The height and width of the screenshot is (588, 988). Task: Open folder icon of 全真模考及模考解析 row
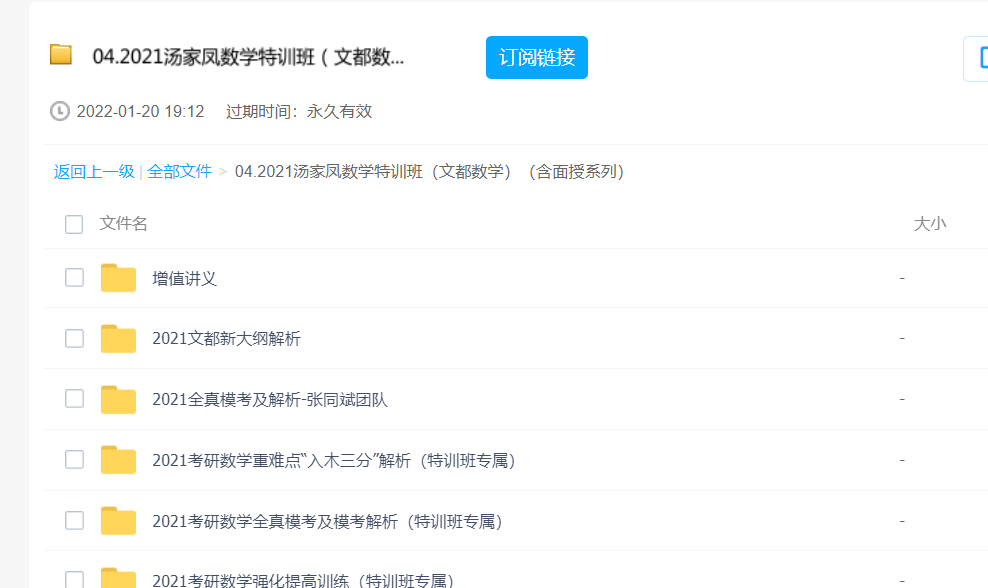point(118,521)
